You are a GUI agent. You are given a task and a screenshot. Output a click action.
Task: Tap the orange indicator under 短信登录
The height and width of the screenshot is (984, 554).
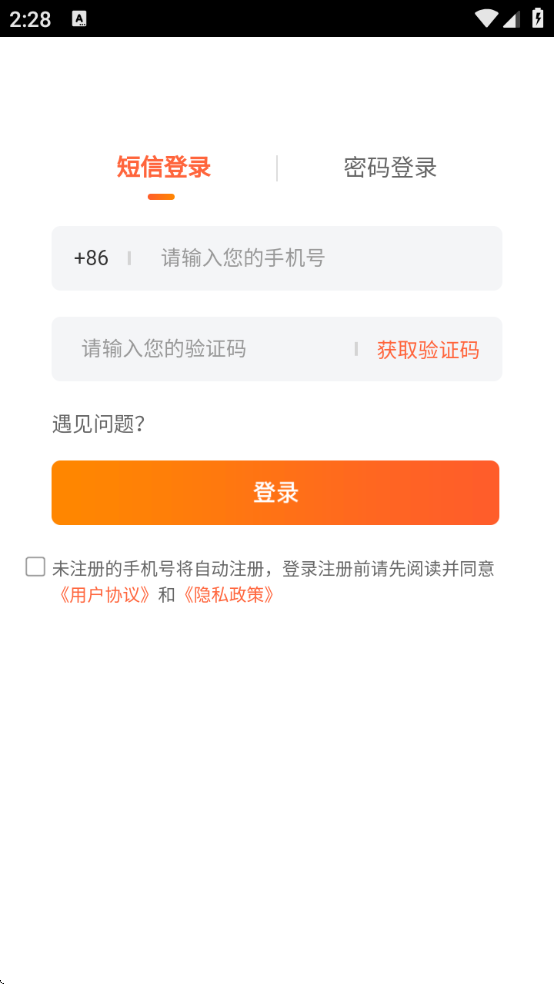(x=161, y=197)
